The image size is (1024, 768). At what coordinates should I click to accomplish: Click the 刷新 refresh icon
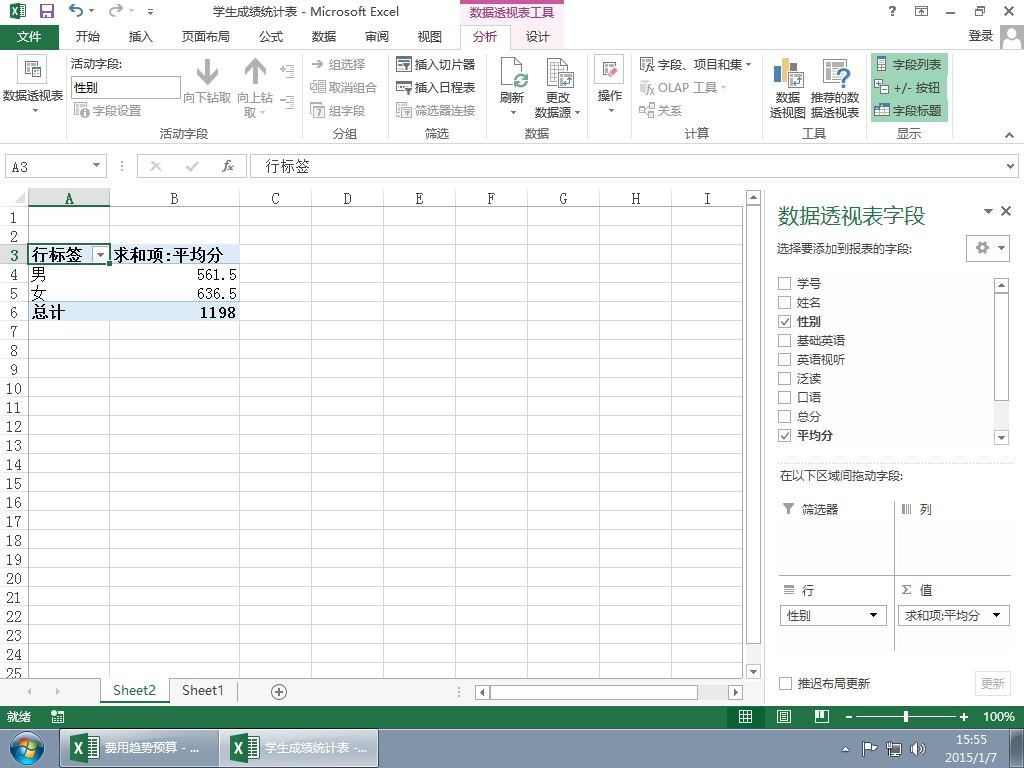tap(512, 72)
